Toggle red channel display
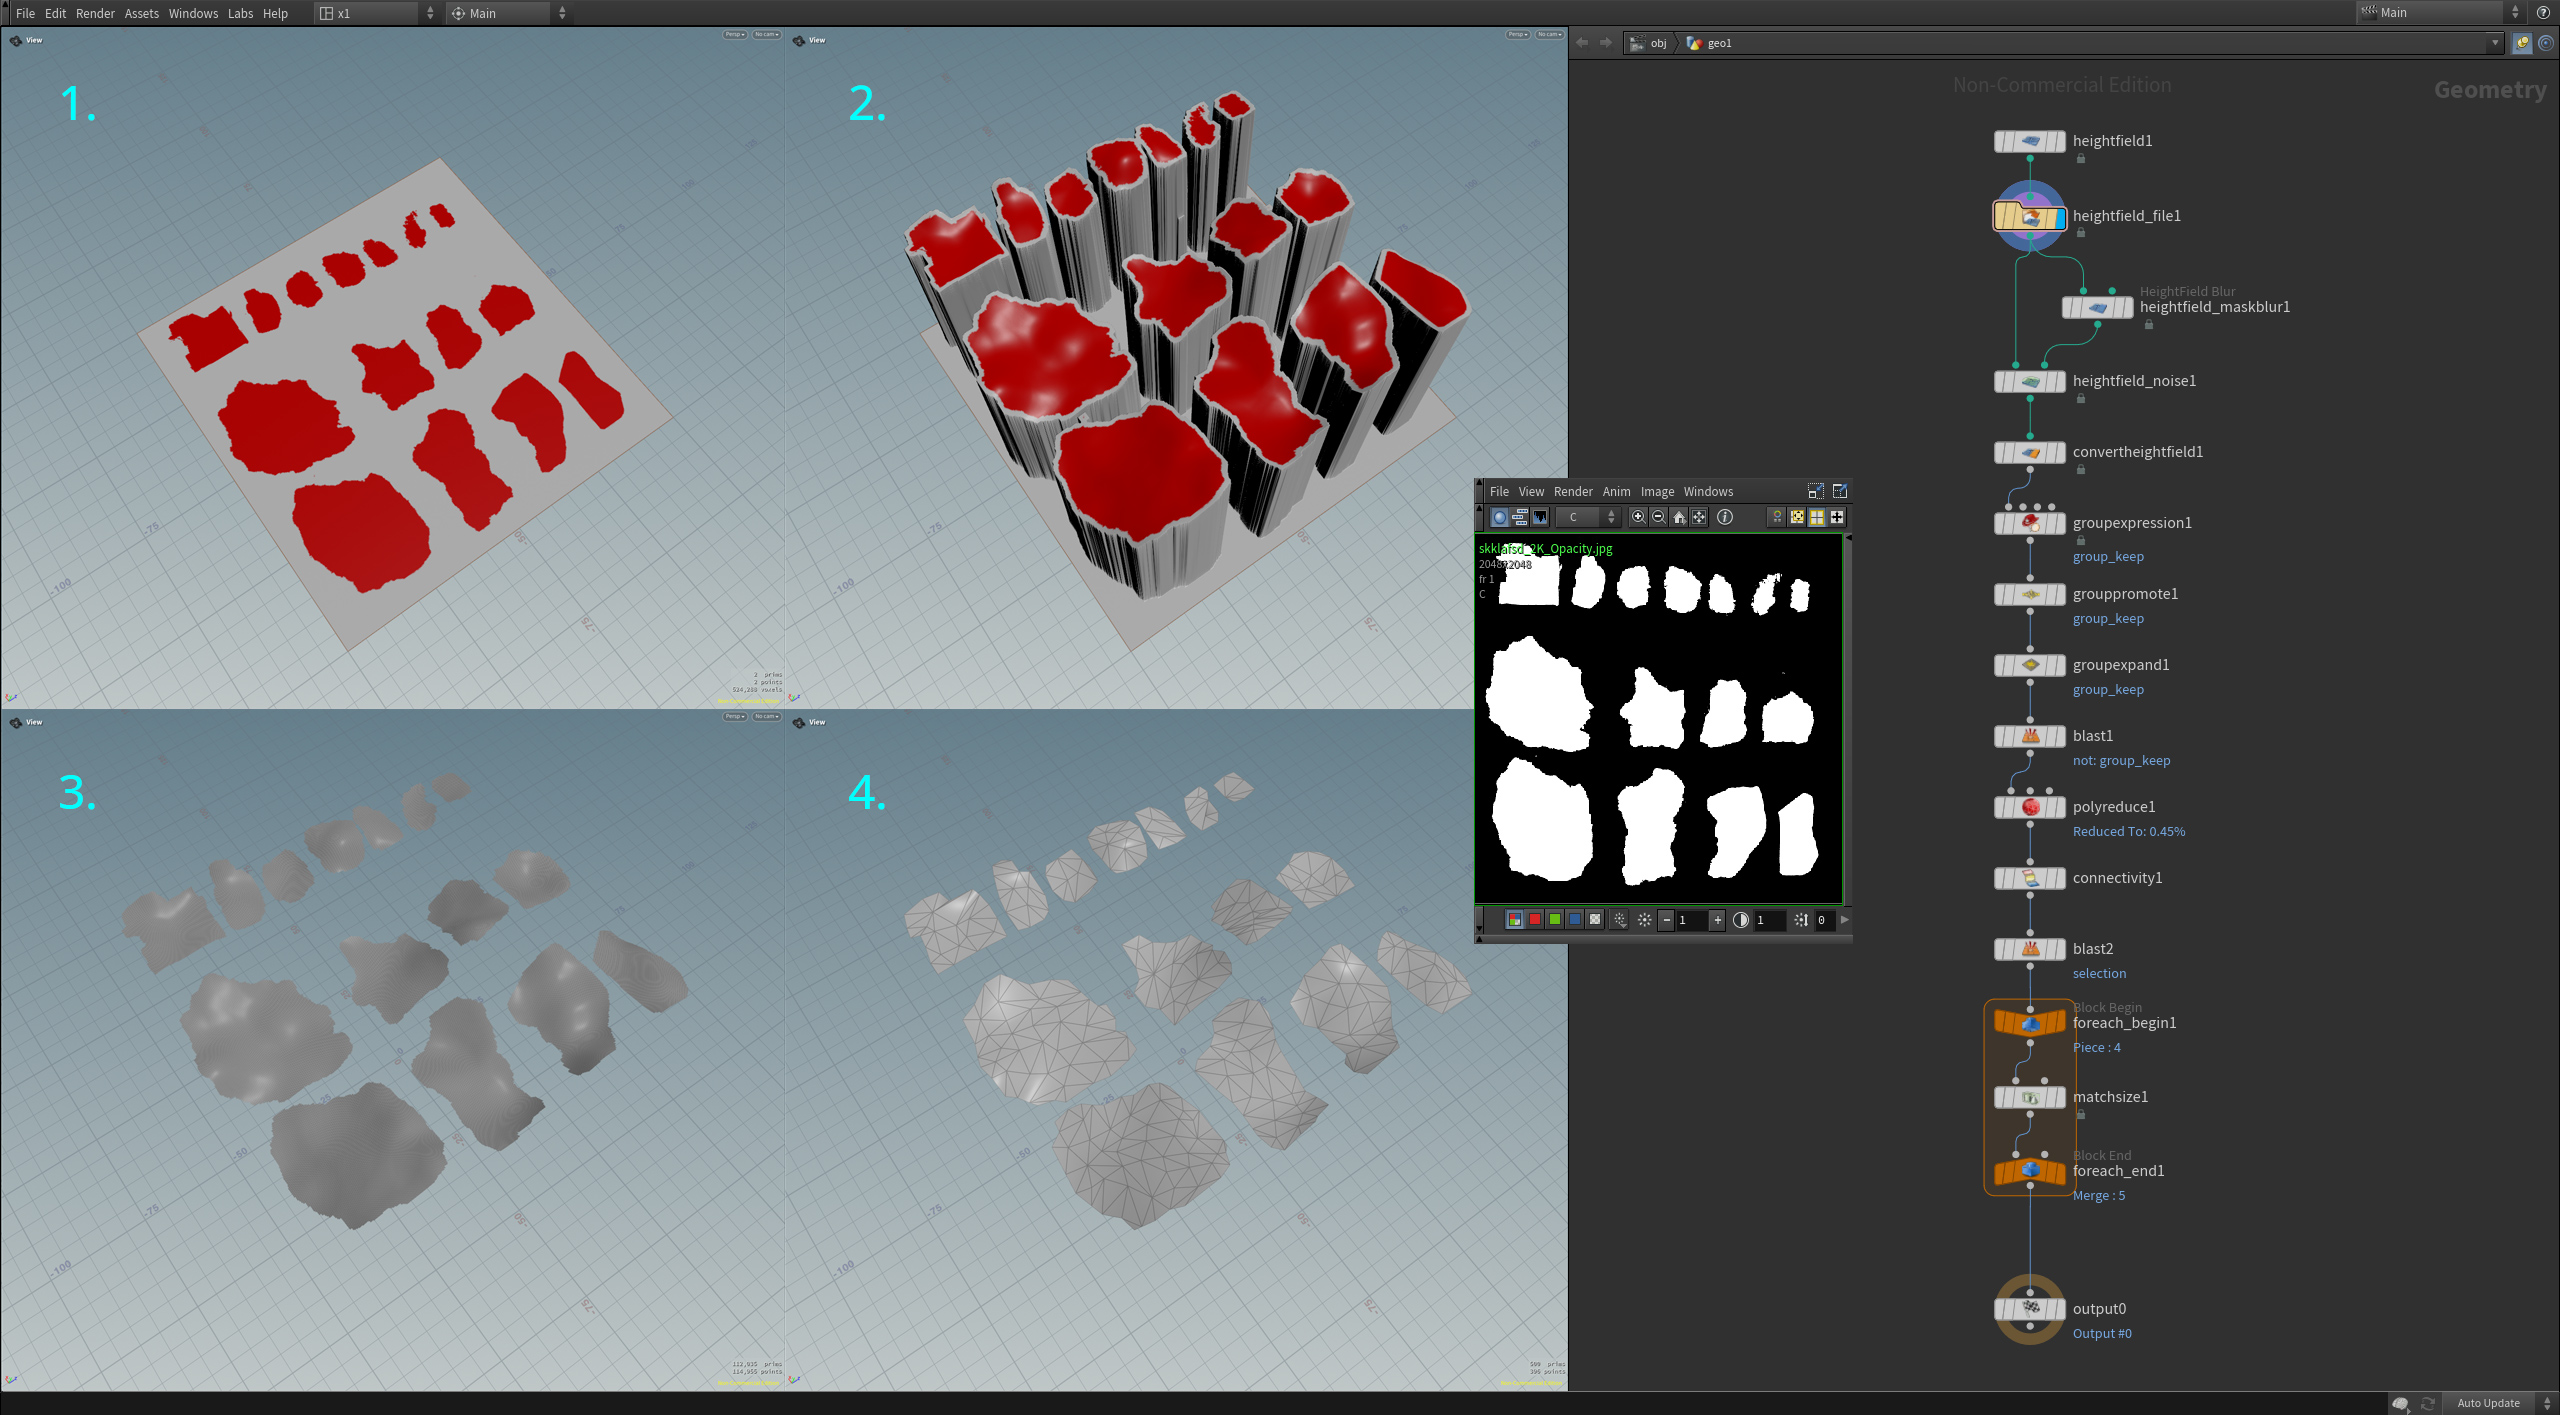The width and height of the screenshot is (2560, 1415). click(1535, 920)
